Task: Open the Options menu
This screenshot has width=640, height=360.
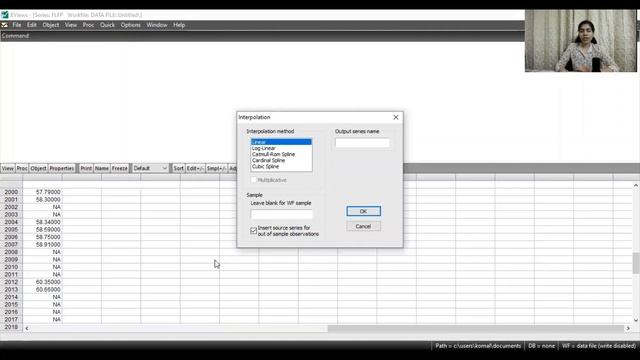Action: coord(131,25)
